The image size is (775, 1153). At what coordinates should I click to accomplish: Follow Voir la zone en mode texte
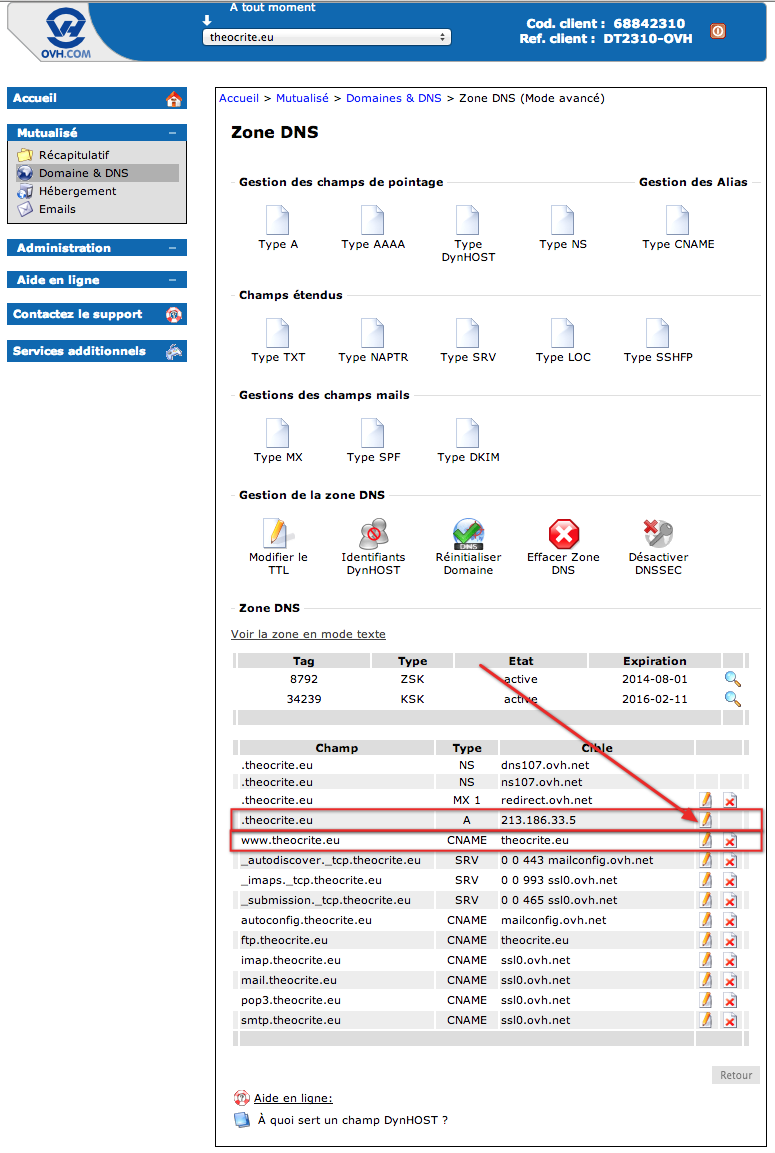point(308,634)
